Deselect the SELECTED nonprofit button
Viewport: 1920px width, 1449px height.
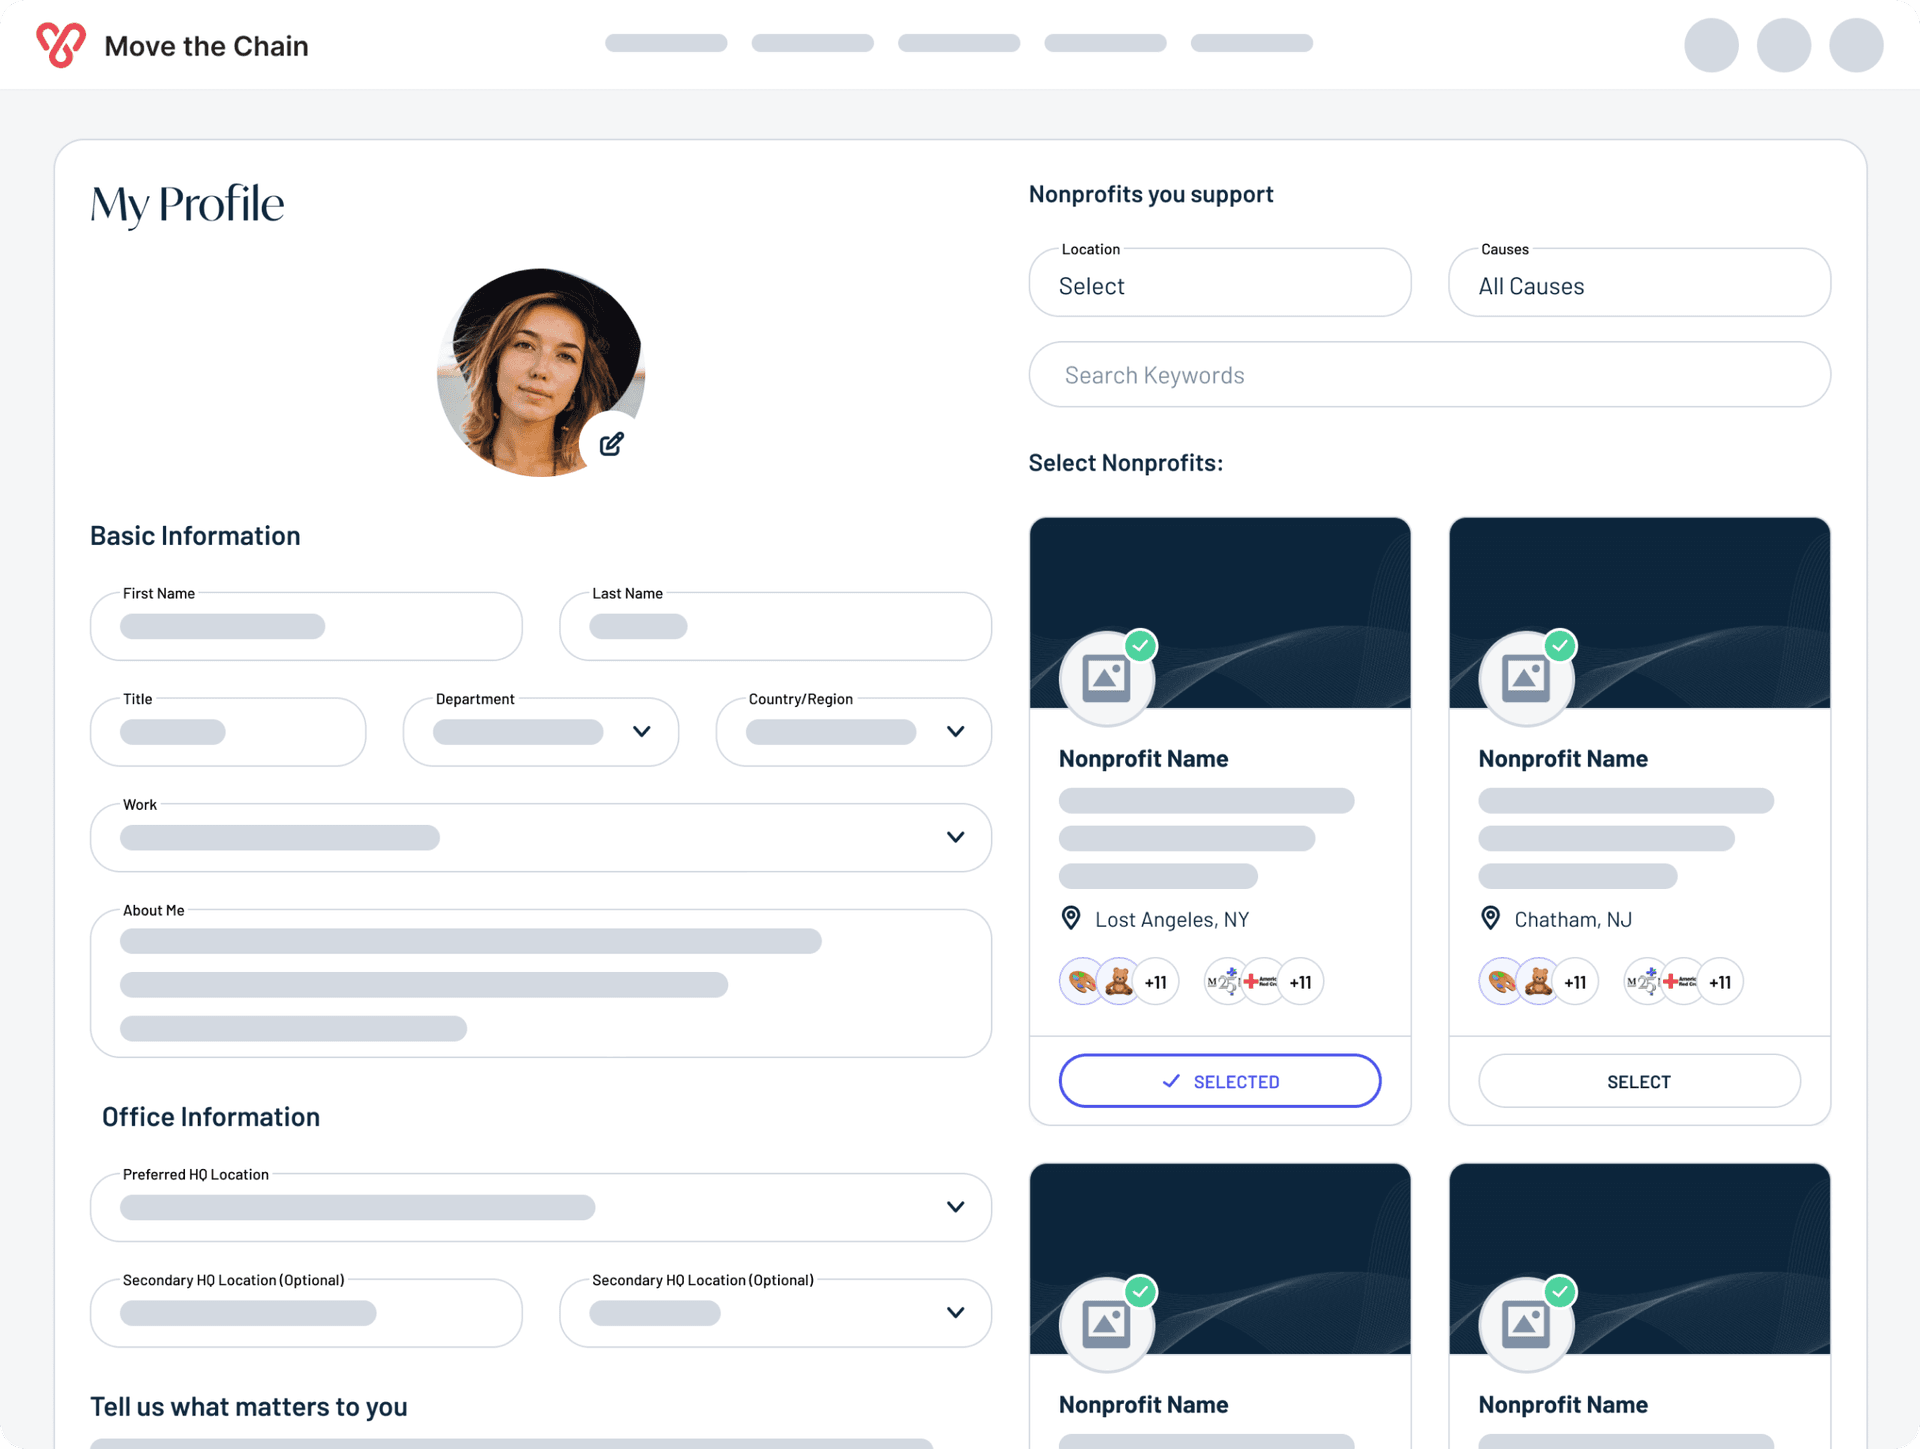pos(1220,1081)
